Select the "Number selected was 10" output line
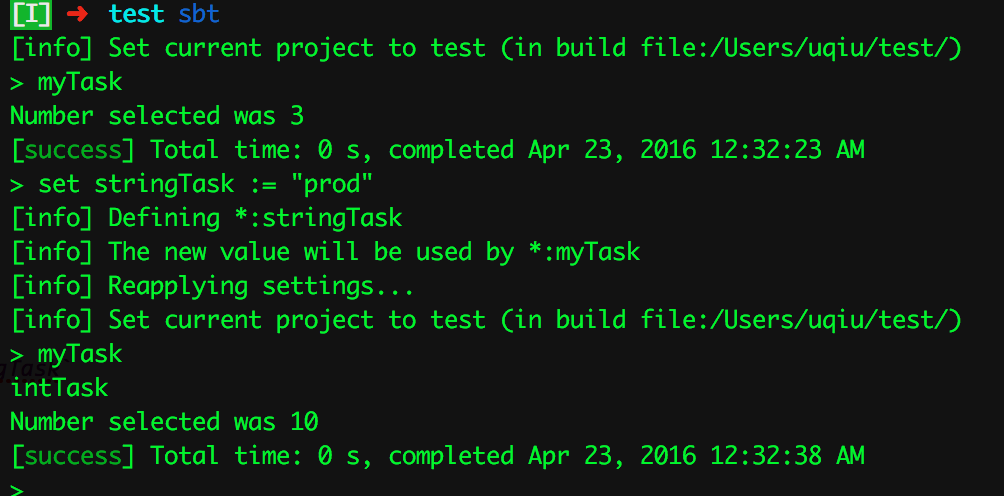The height and width of the screenshot is (496, 1004). tap(164, 422)
